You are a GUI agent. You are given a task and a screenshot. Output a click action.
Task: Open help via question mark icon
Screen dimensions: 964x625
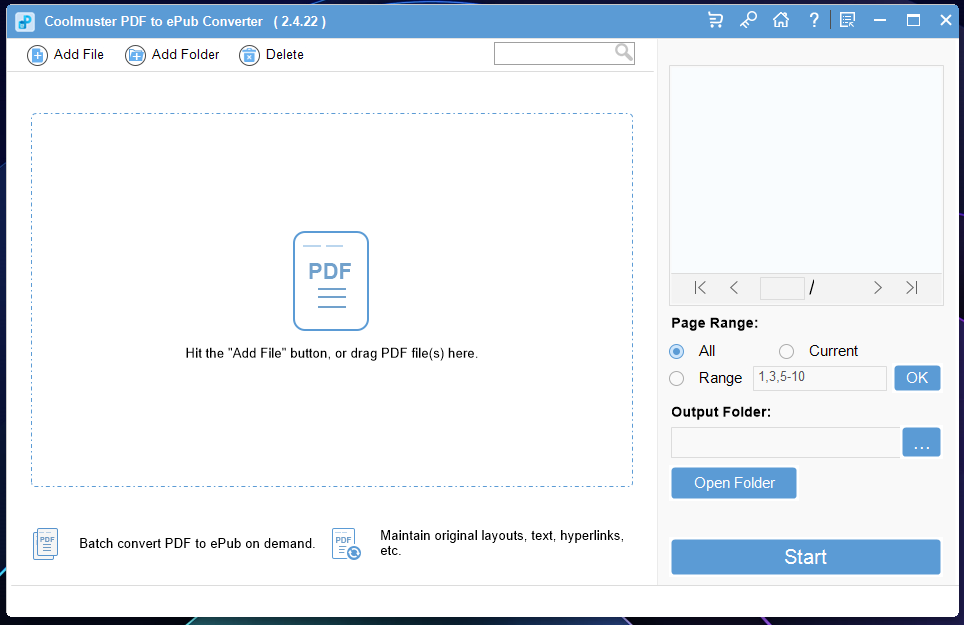pos(814,20)
